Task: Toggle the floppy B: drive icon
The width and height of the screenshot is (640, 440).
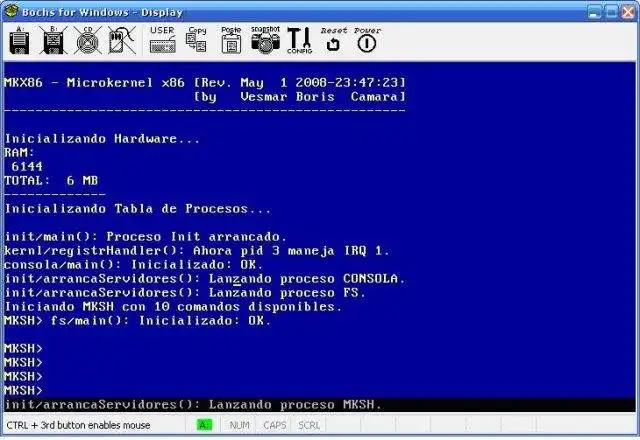Action: point(53,41)
